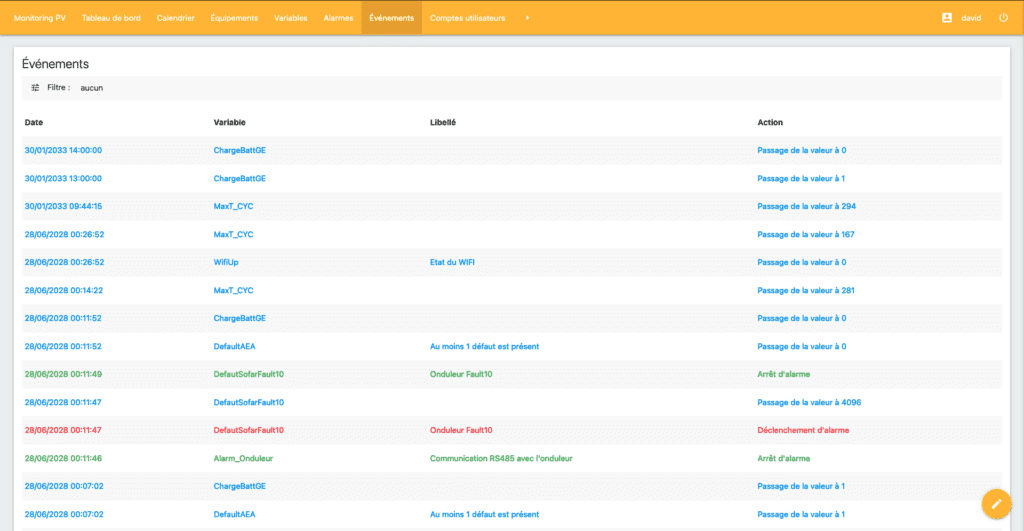Open the Alarmes tab

[x=338, y=18]
